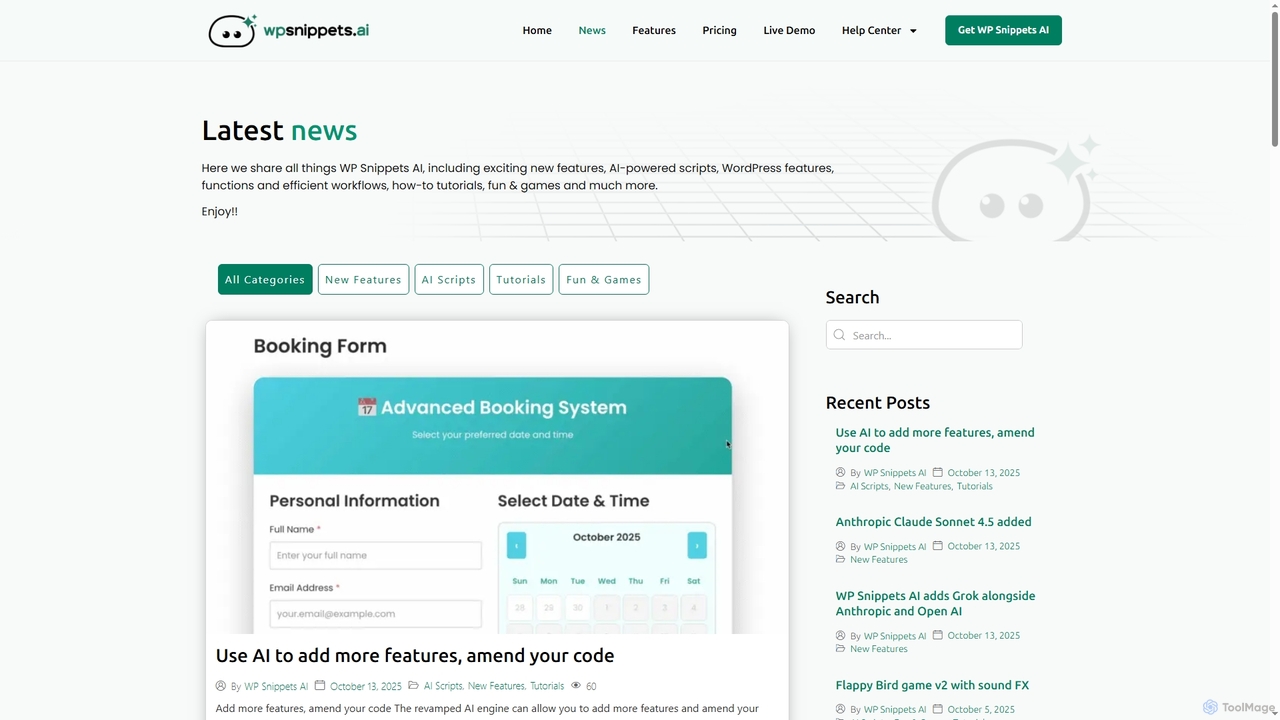Screen dimensions: 1280x720
Task: Open the AI Scripts category in the main article meta
Action: tap(443, 686)
